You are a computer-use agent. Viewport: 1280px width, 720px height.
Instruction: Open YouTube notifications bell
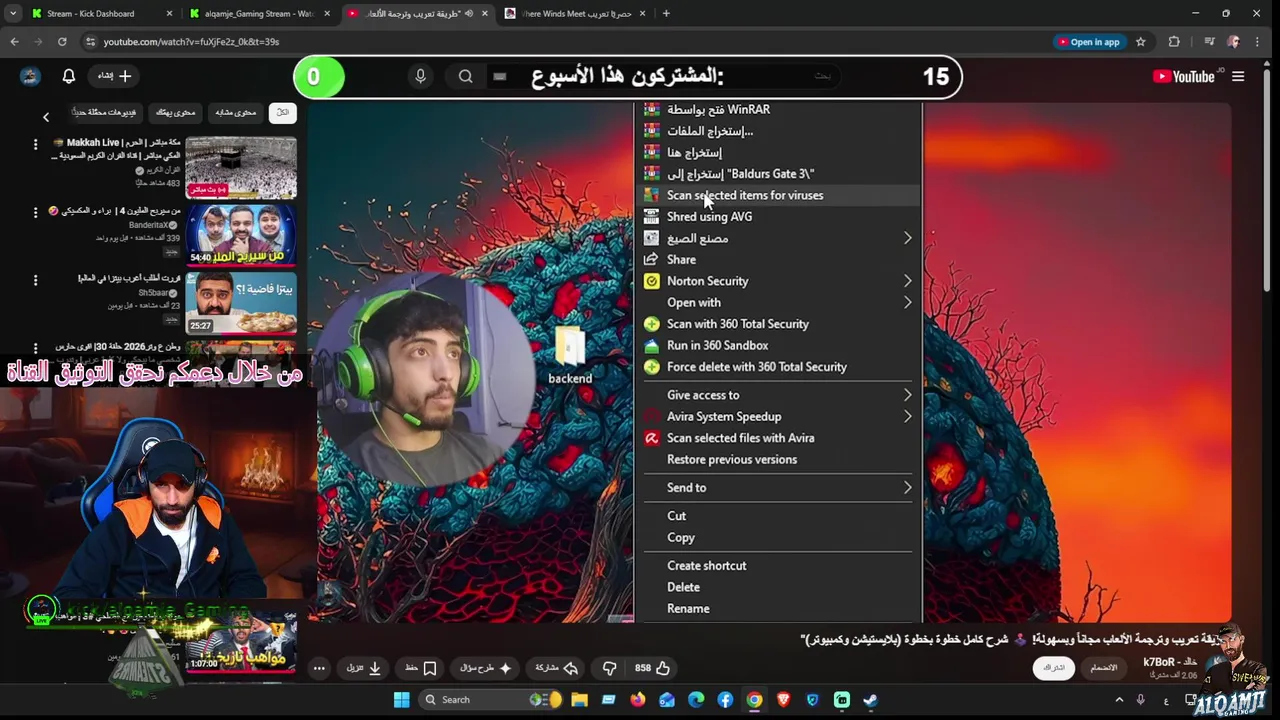[69, 76]
